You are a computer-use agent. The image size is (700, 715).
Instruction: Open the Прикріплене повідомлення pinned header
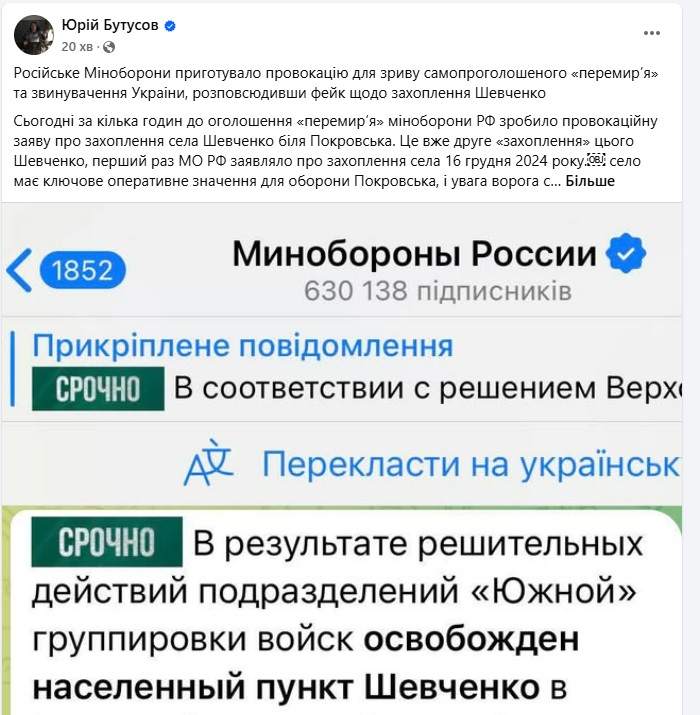point(242,346)
